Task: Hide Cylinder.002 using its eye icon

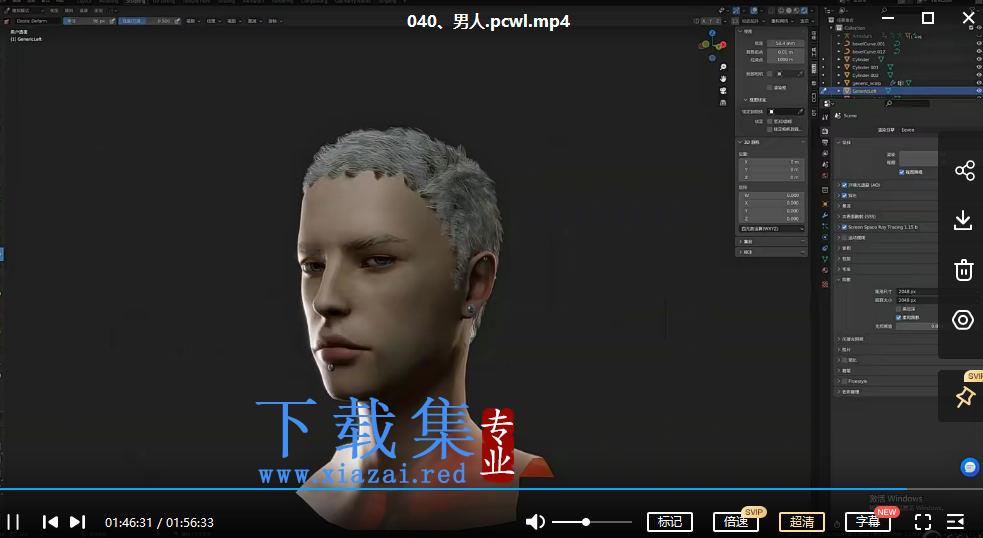Action: tap(979, 75)
